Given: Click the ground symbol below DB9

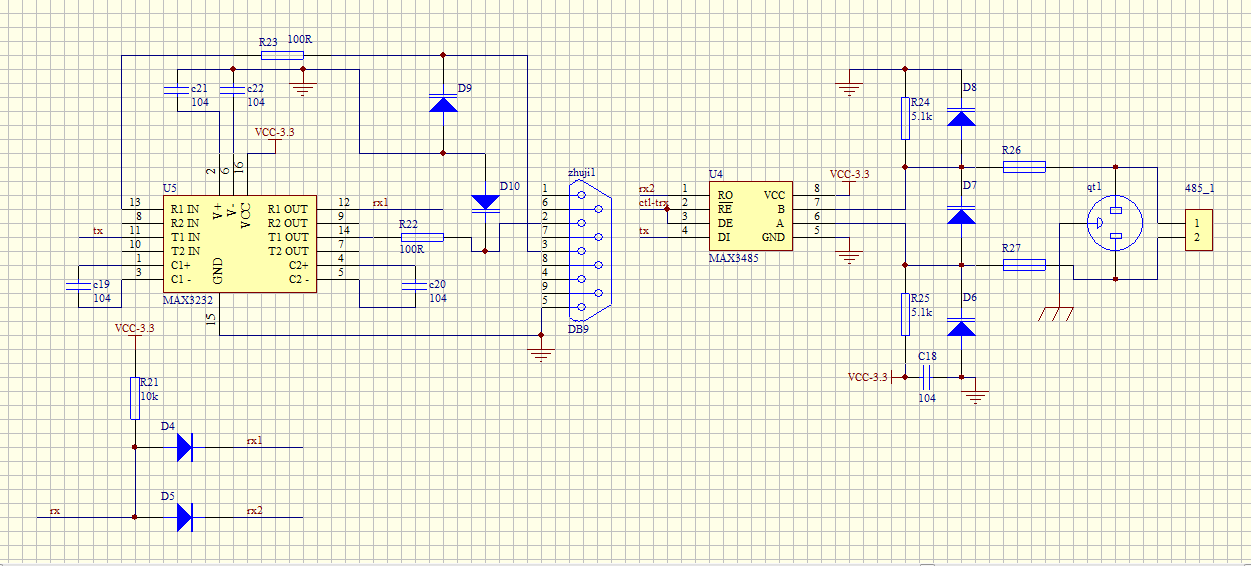Looking at the screenshot, I should point(541,354).
